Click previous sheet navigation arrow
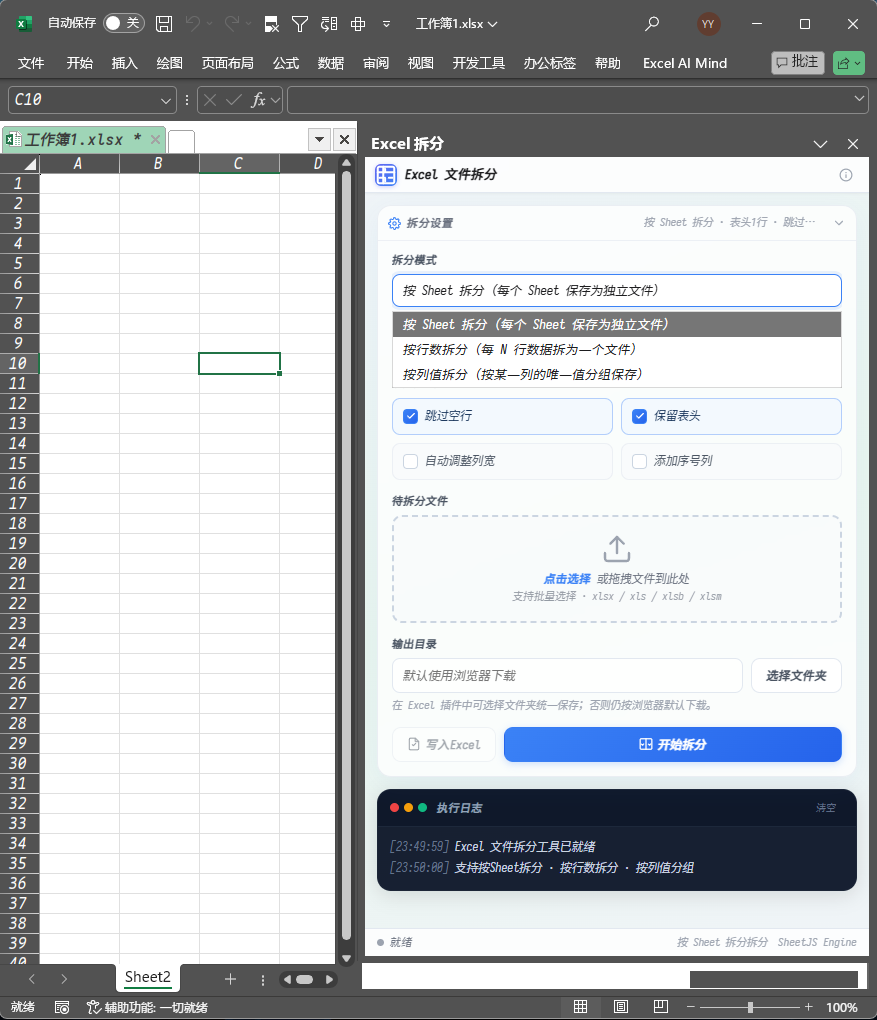Image resolution: width=877 pixels, height=1020 pixels. [32, 979]
